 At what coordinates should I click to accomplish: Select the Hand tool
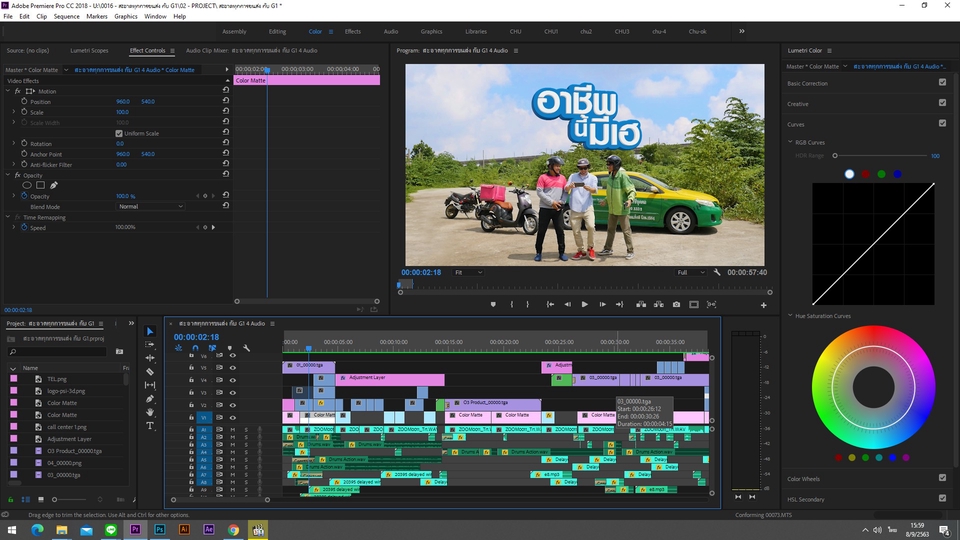point(150,412)
